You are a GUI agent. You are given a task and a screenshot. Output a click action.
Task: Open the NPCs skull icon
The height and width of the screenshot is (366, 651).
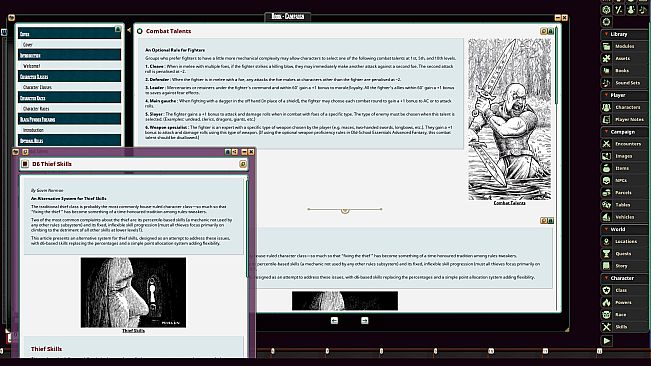pyautogui.click(x=606, y=181)
